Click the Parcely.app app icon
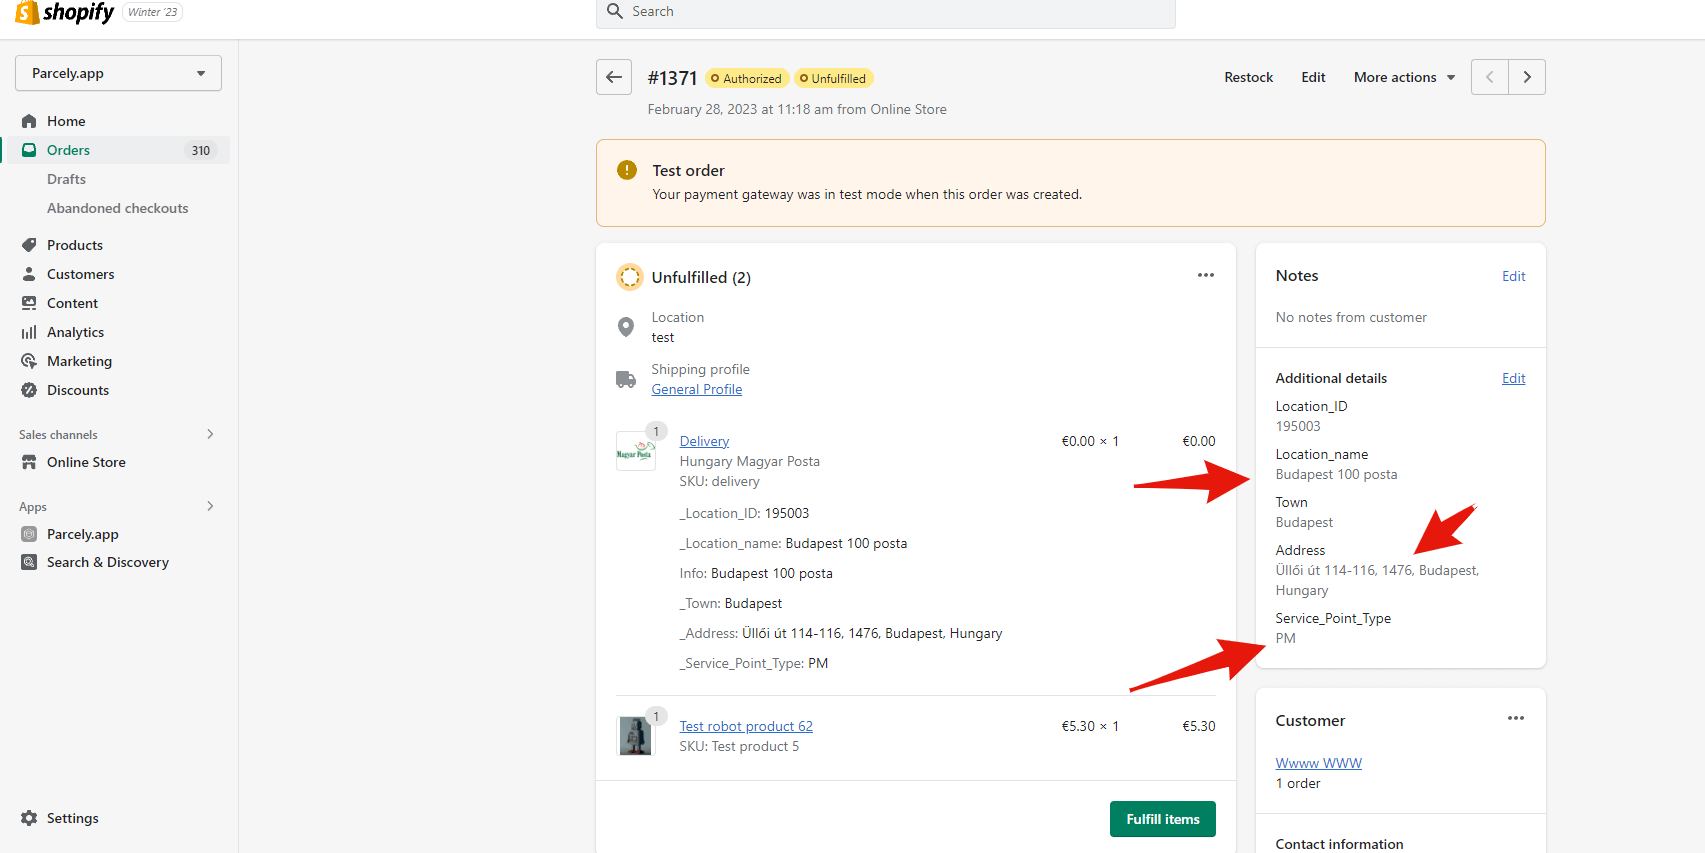Image resolution: width=1705 pixels, height=853 pixels. (x=29, y=534)
